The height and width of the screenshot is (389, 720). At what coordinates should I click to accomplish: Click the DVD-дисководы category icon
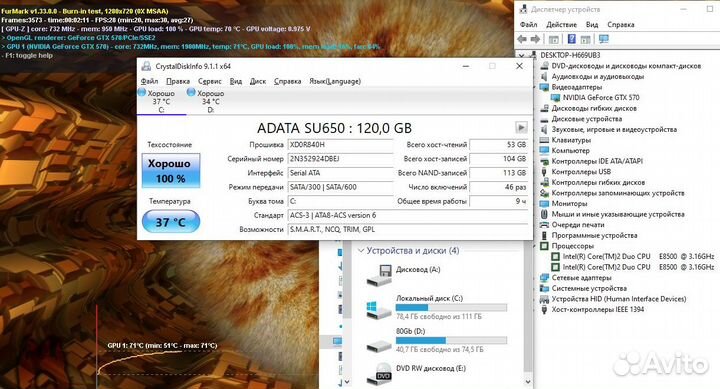tap(545, 66)
